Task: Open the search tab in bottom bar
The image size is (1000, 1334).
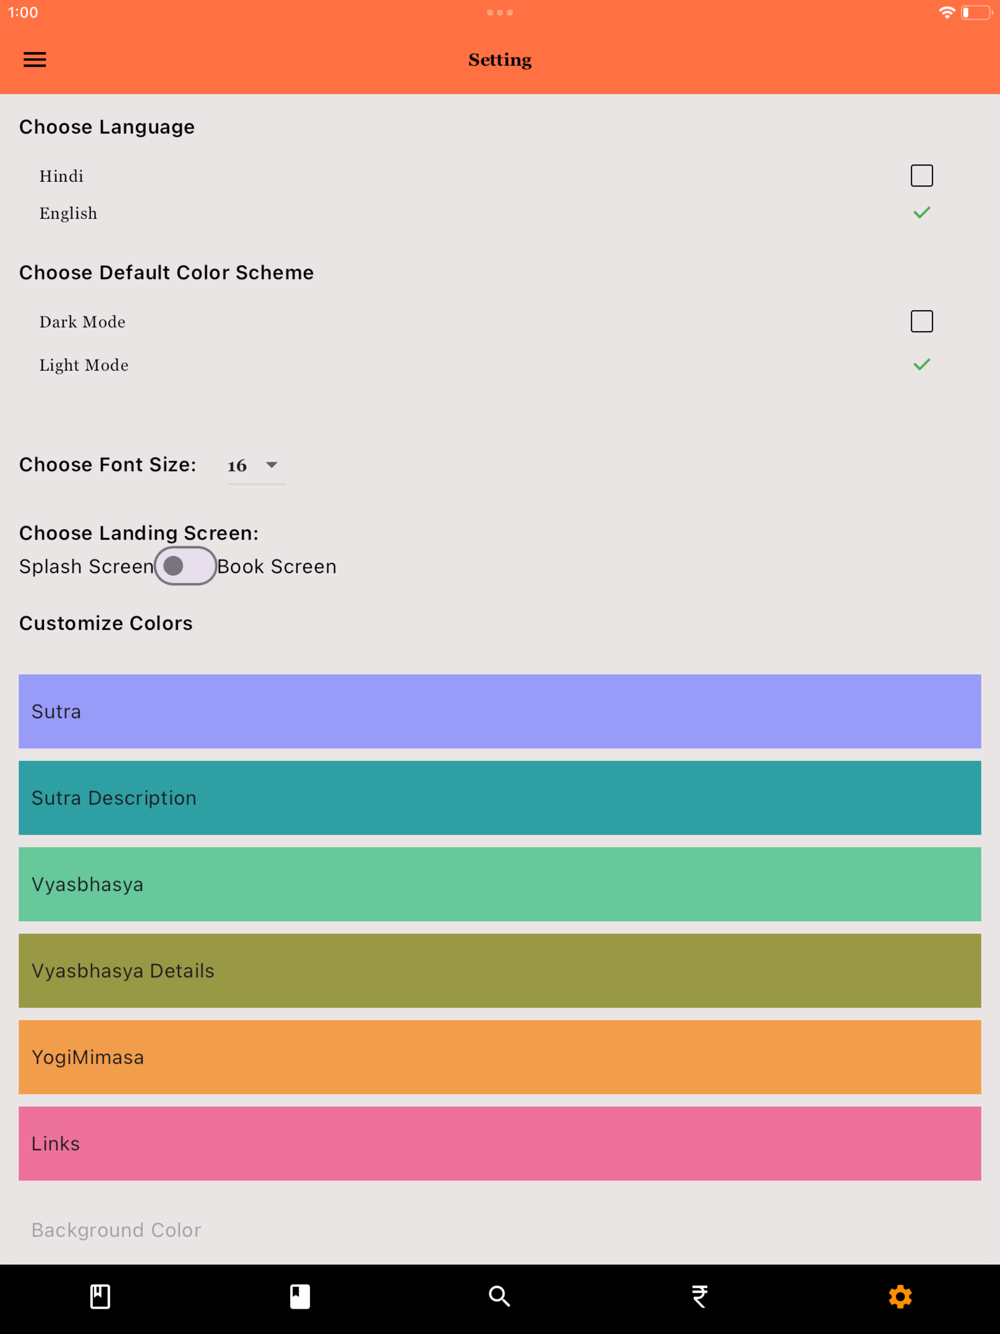Action: 499,1297
